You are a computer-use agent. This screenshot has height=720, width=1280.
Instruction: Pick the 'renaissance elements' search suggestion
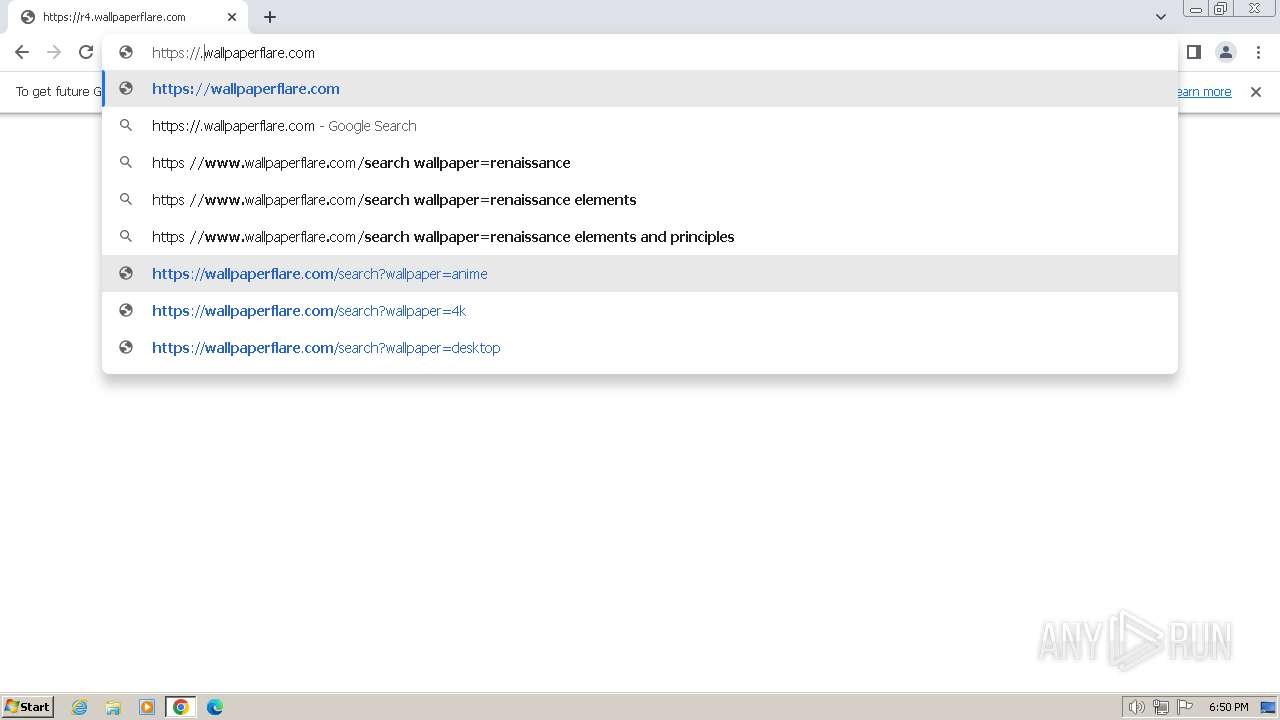640,200
